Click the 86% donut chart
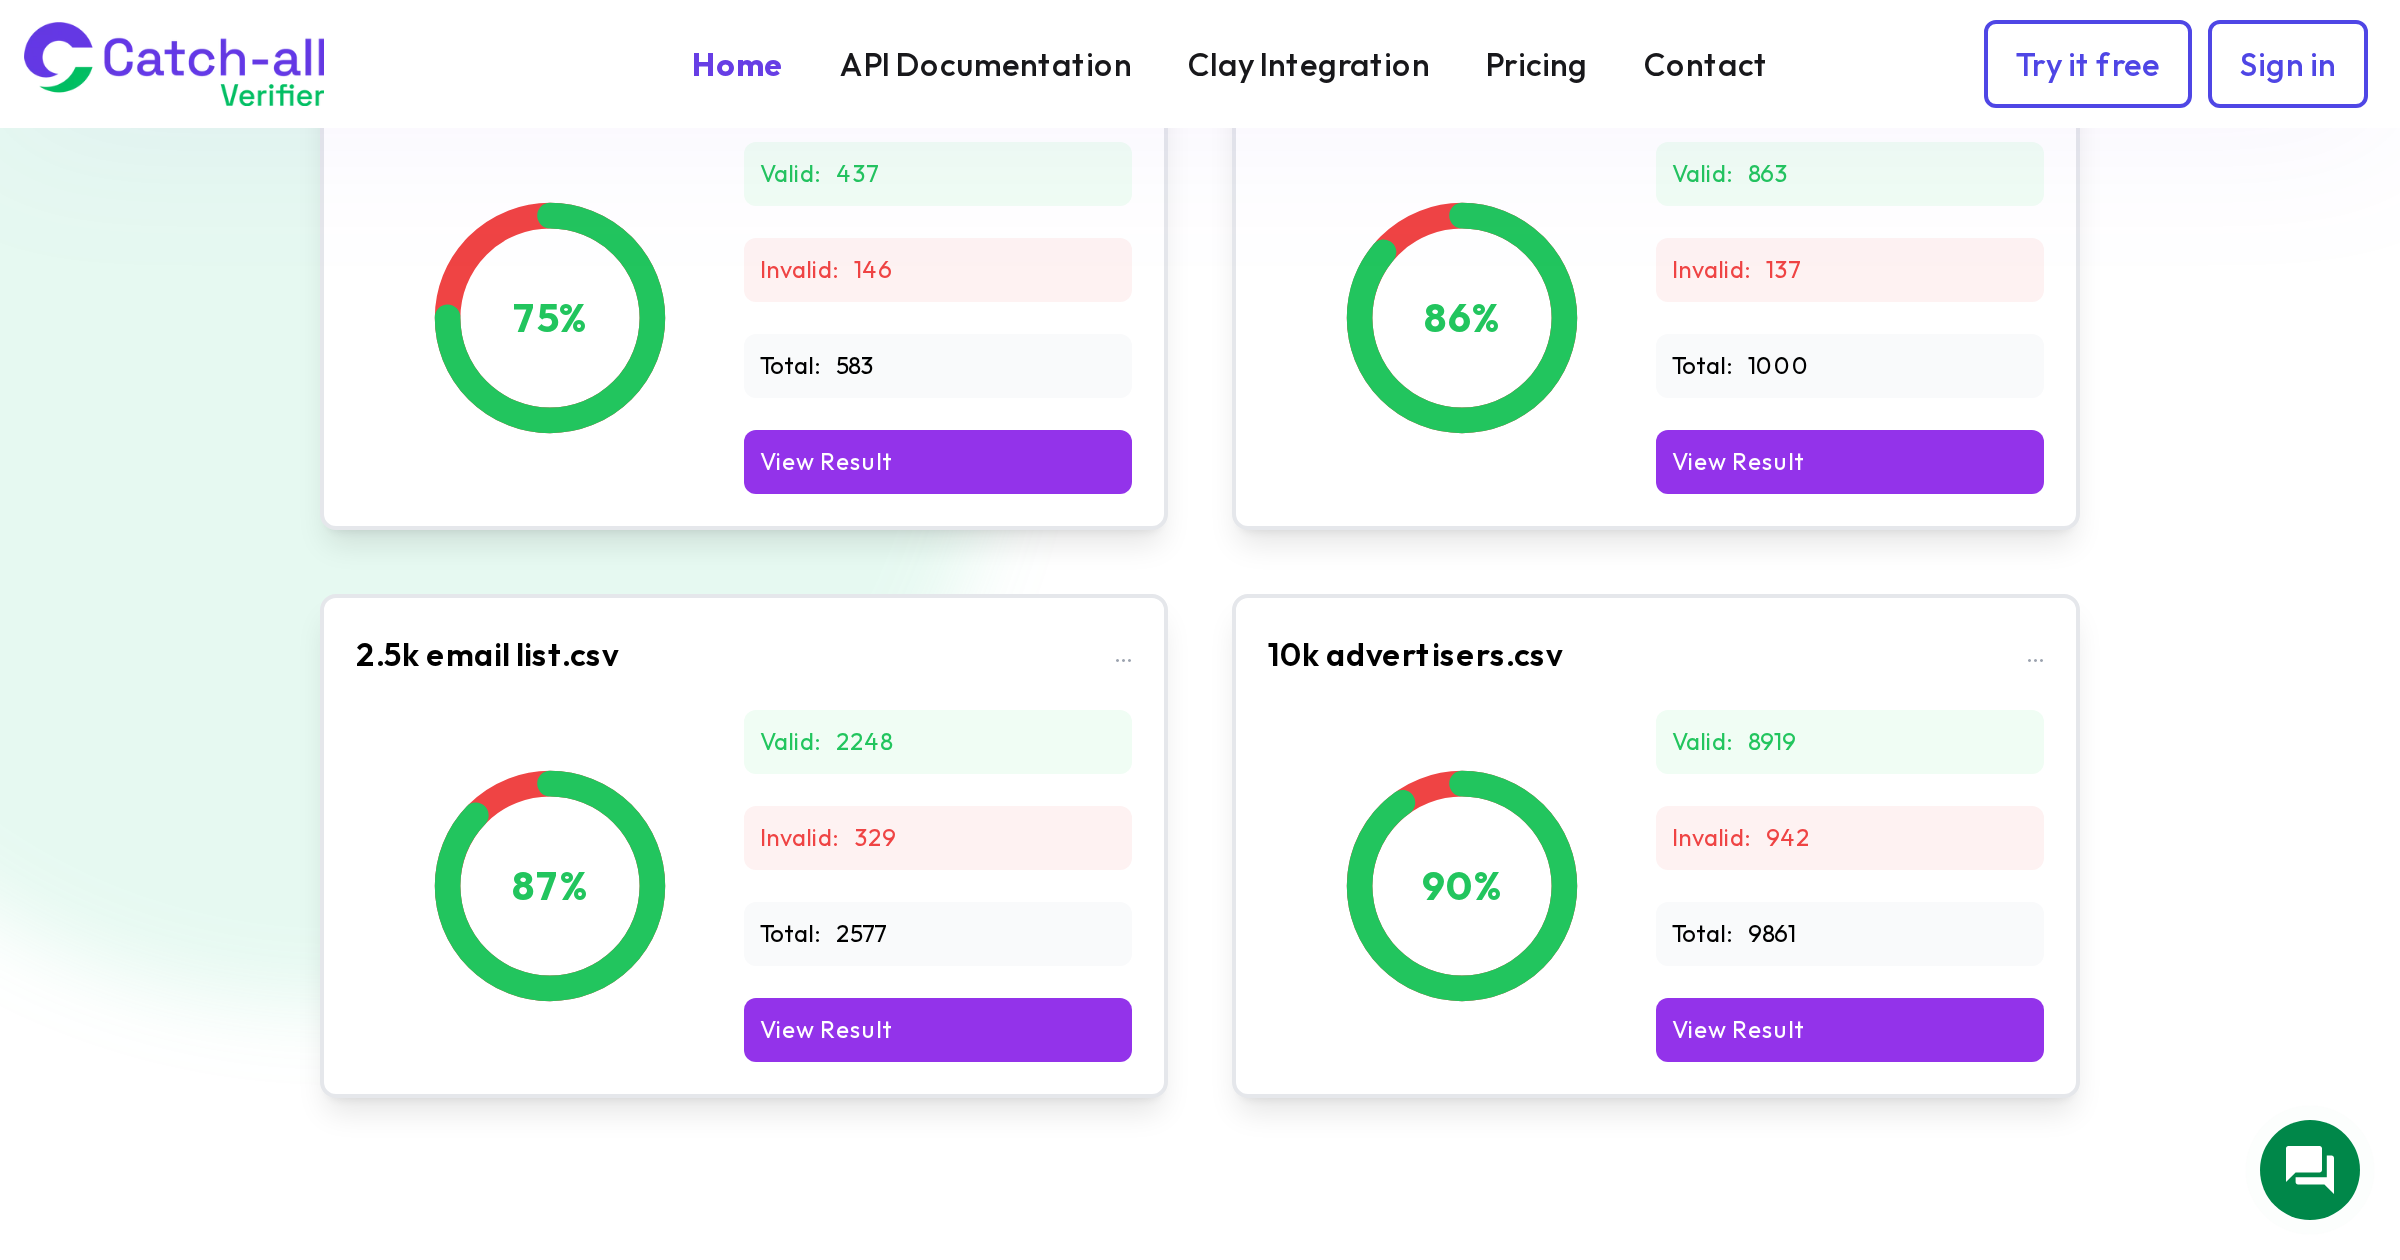Viewport: 2400px width, 1260px height. [x=1461, y=318]
